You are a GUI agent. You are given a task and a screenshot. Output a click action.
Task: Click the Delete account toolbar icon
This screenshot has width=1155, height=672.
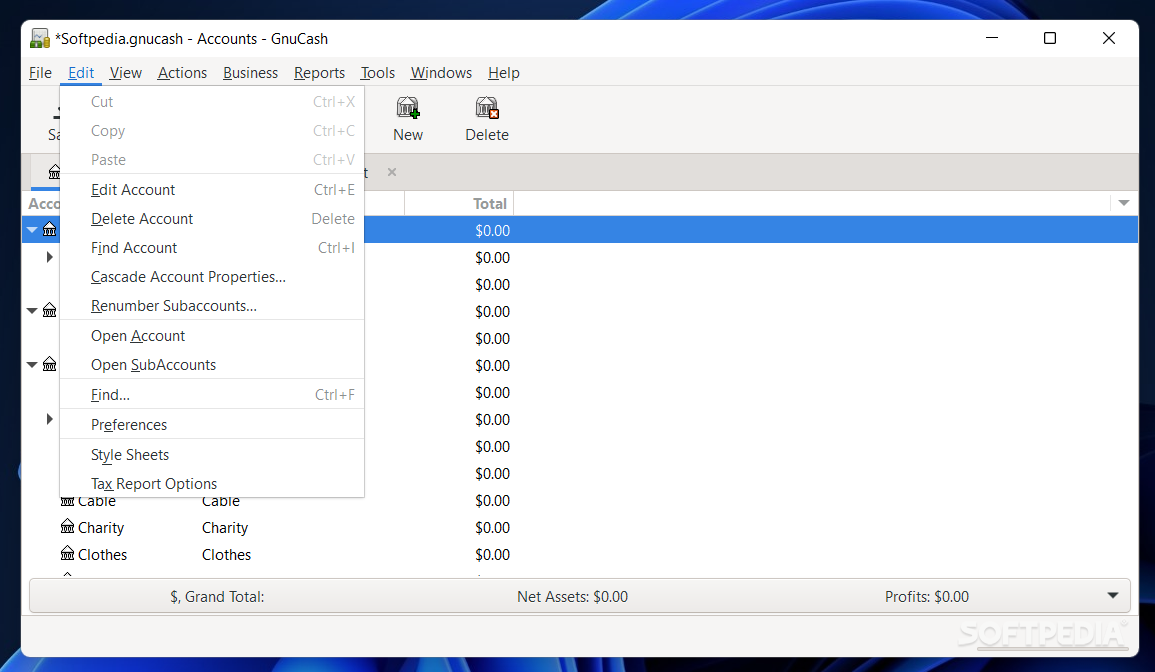(x=486, y=108)
